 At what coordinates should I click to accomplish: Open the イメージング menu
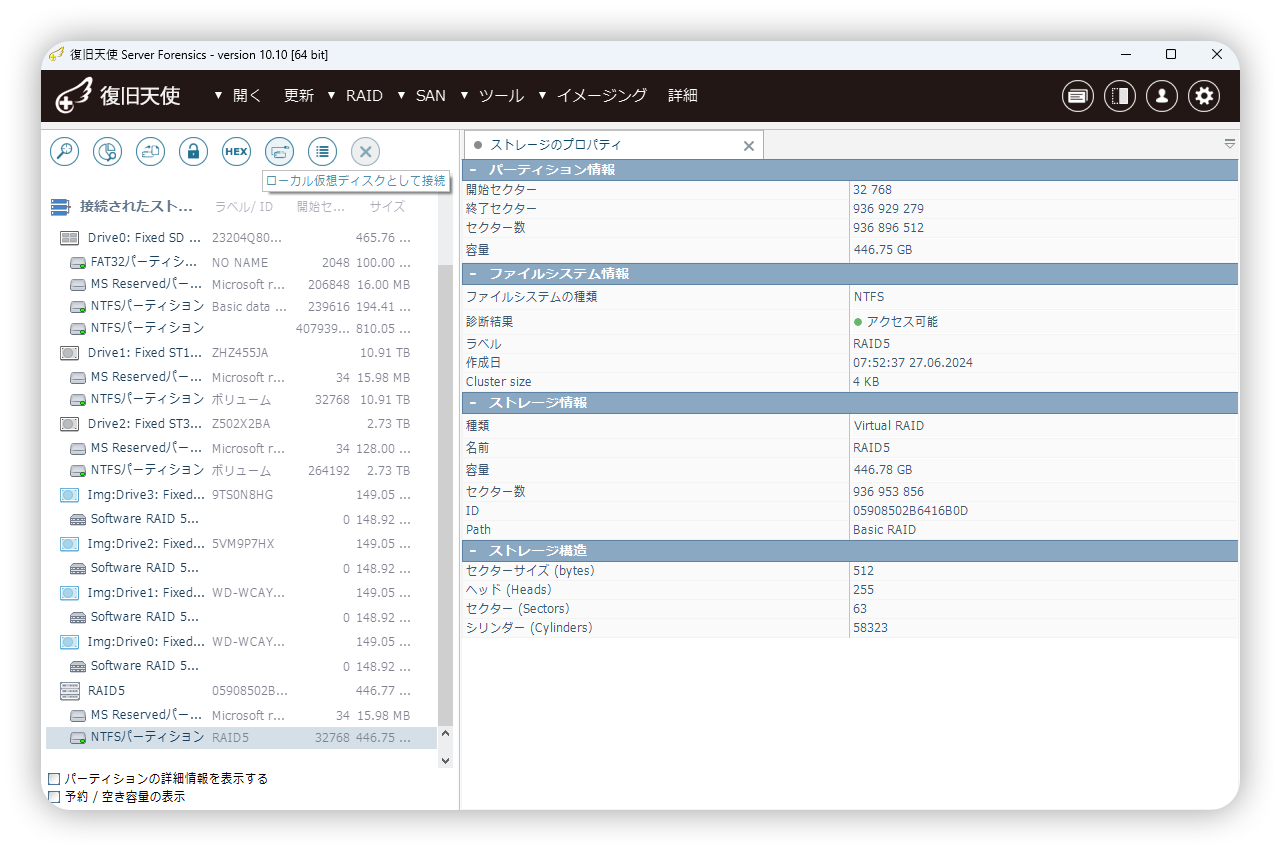[x=592, y=96]
